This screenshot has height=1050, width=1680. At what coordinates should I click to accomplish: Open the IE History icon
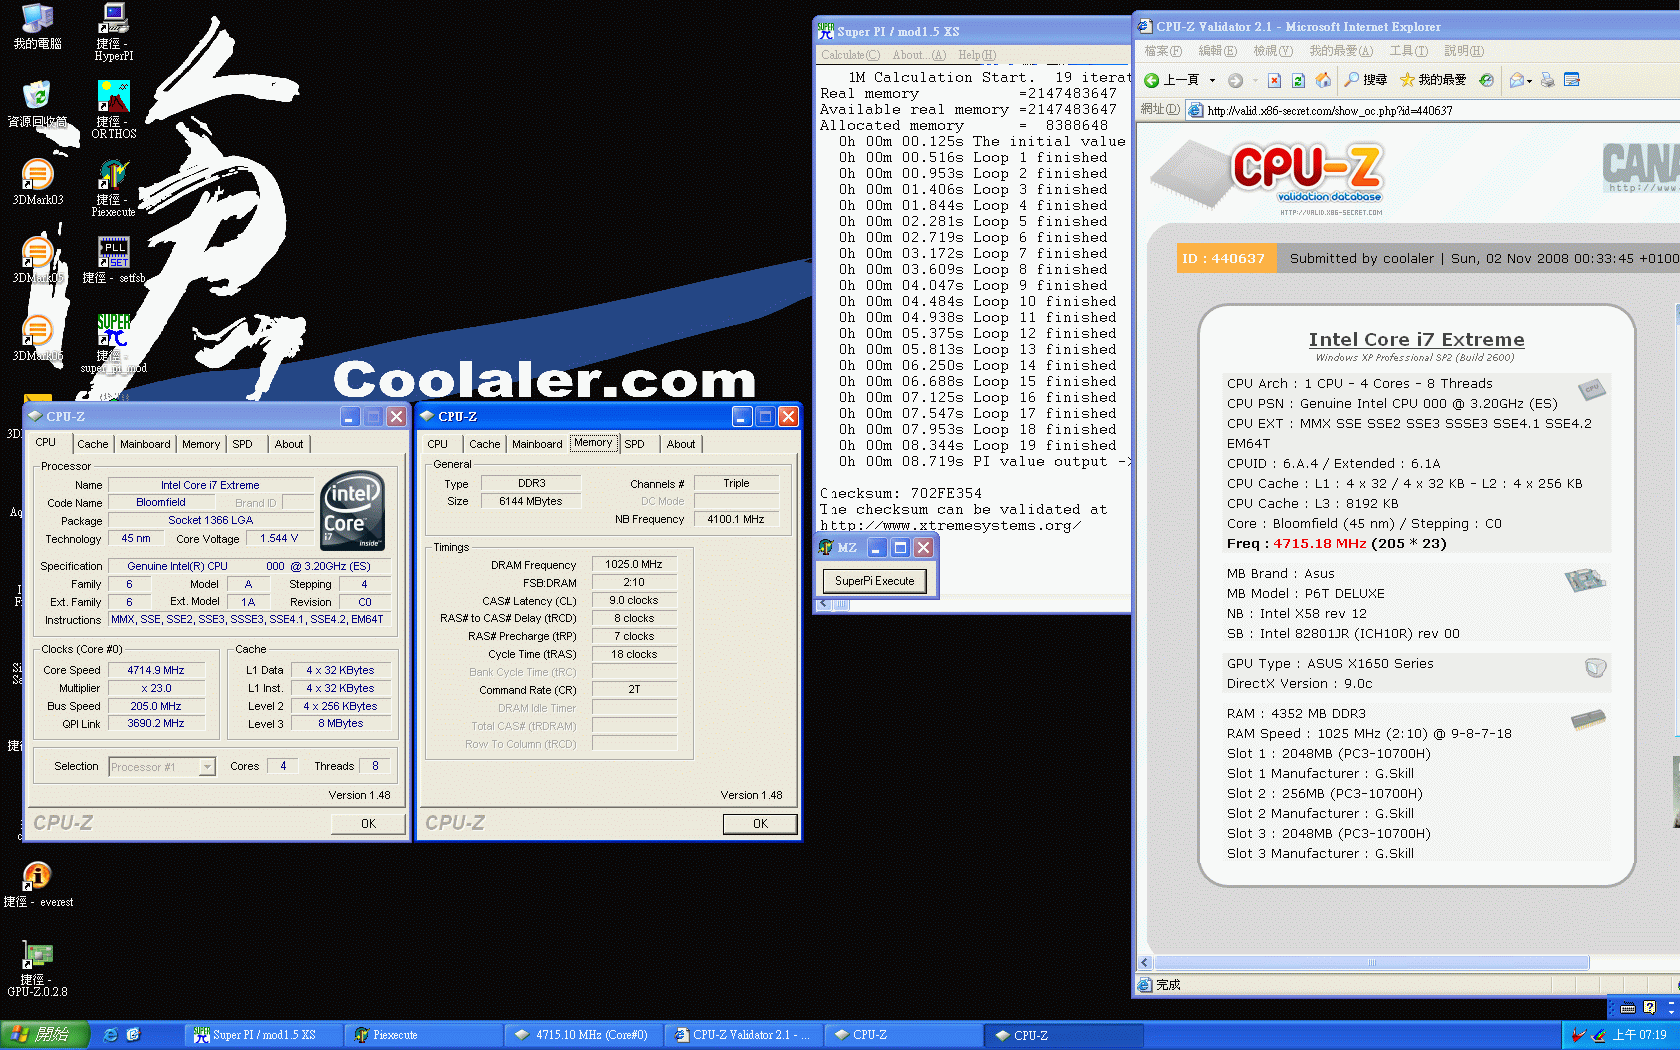tap(1487, 80)
